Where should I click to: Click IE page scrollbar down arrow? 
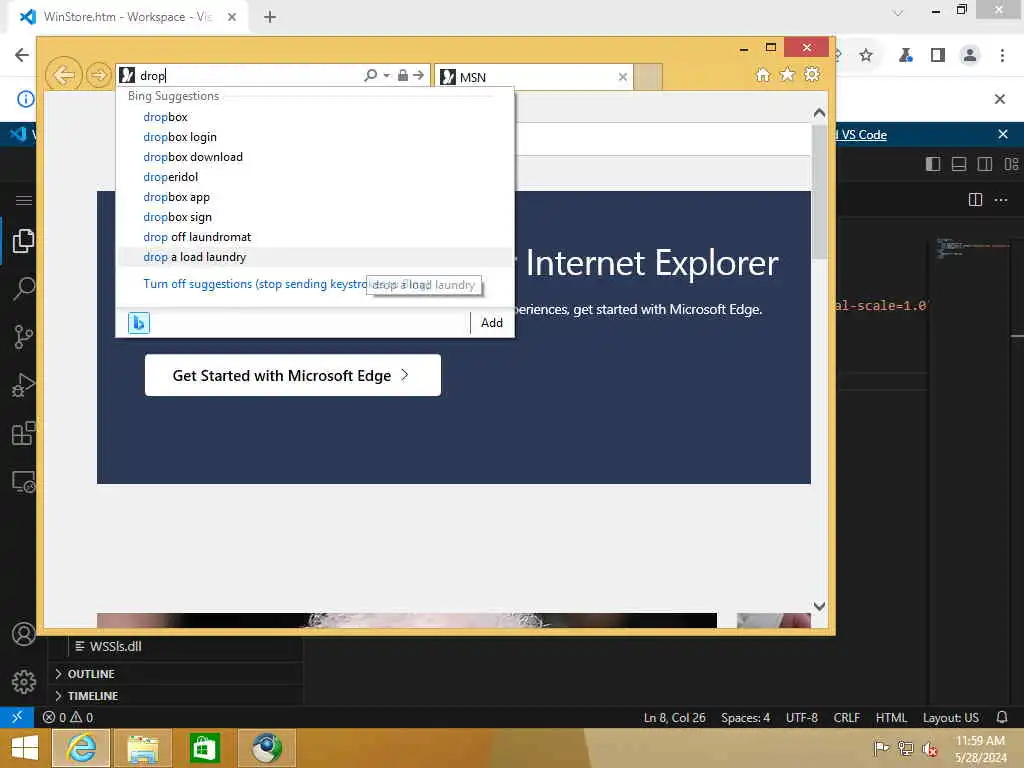tap(819, 606)
